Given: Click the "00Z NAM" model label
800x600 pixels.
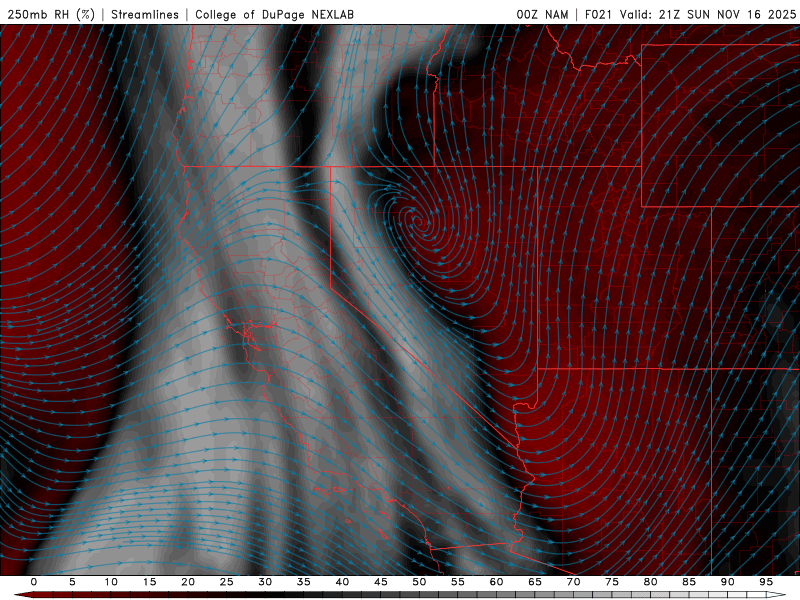Looking at the screenshot, I should pos(542,14).
